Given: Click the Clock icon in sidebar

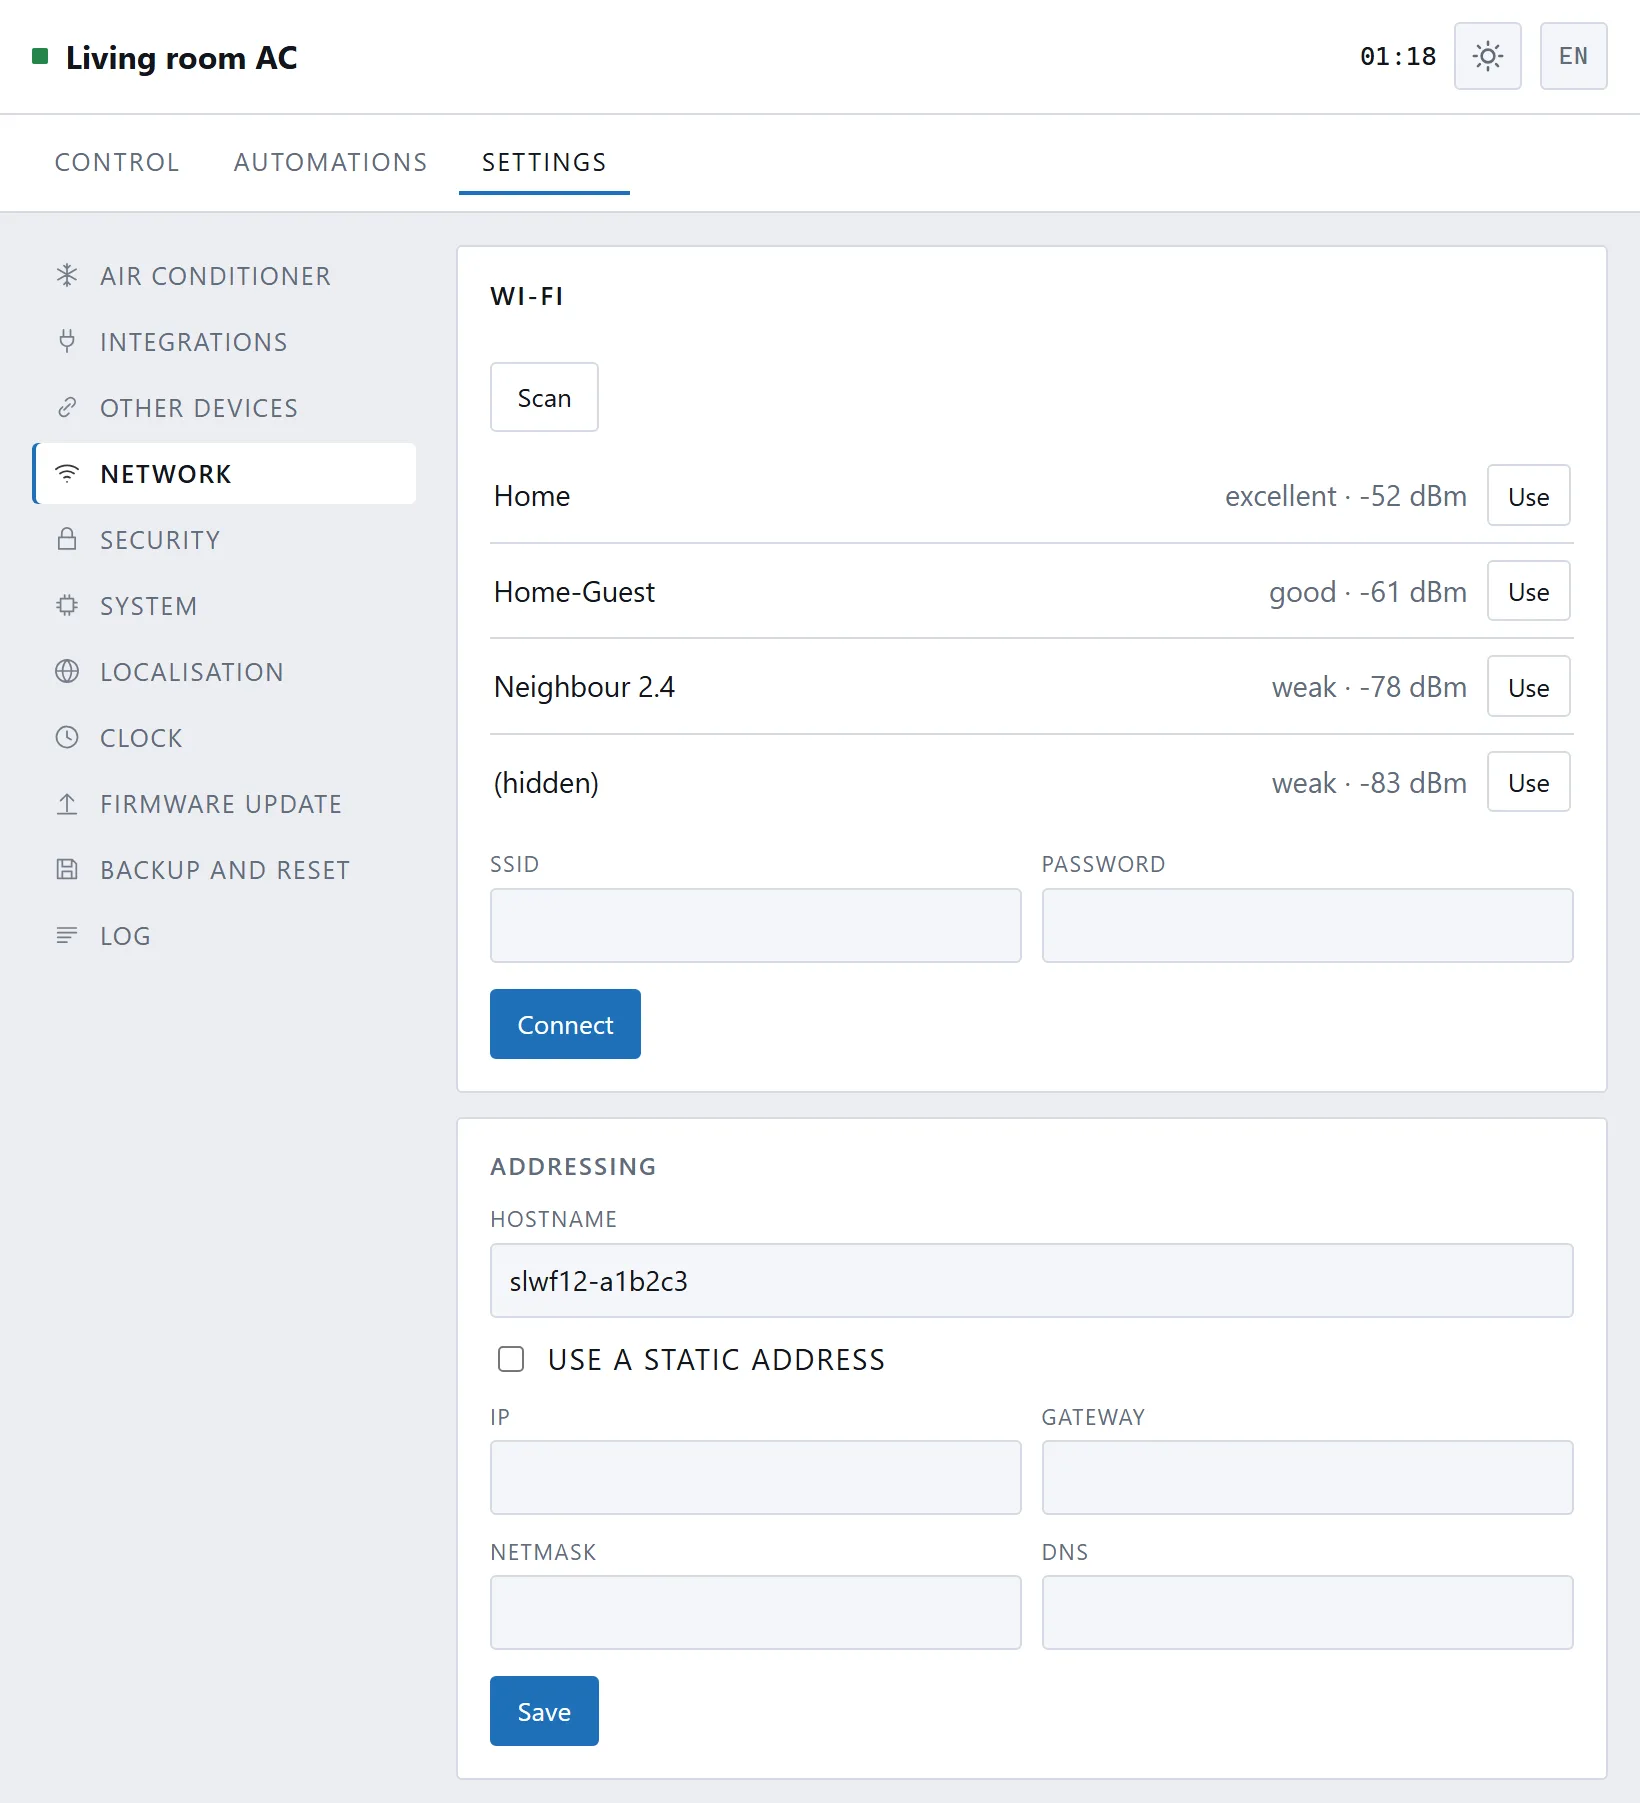Looking at the screenshot, I should [x=67, y=737].
